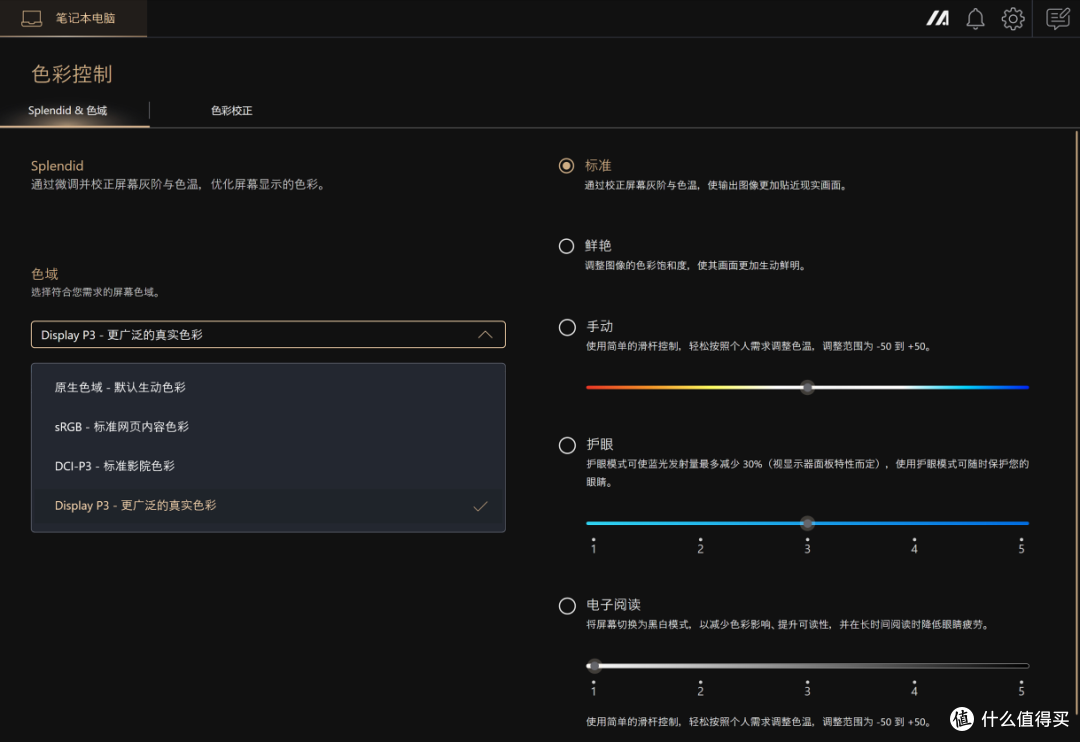Switch to 电子阅读 mode
1080x742 pixels.
coord(567,606)
